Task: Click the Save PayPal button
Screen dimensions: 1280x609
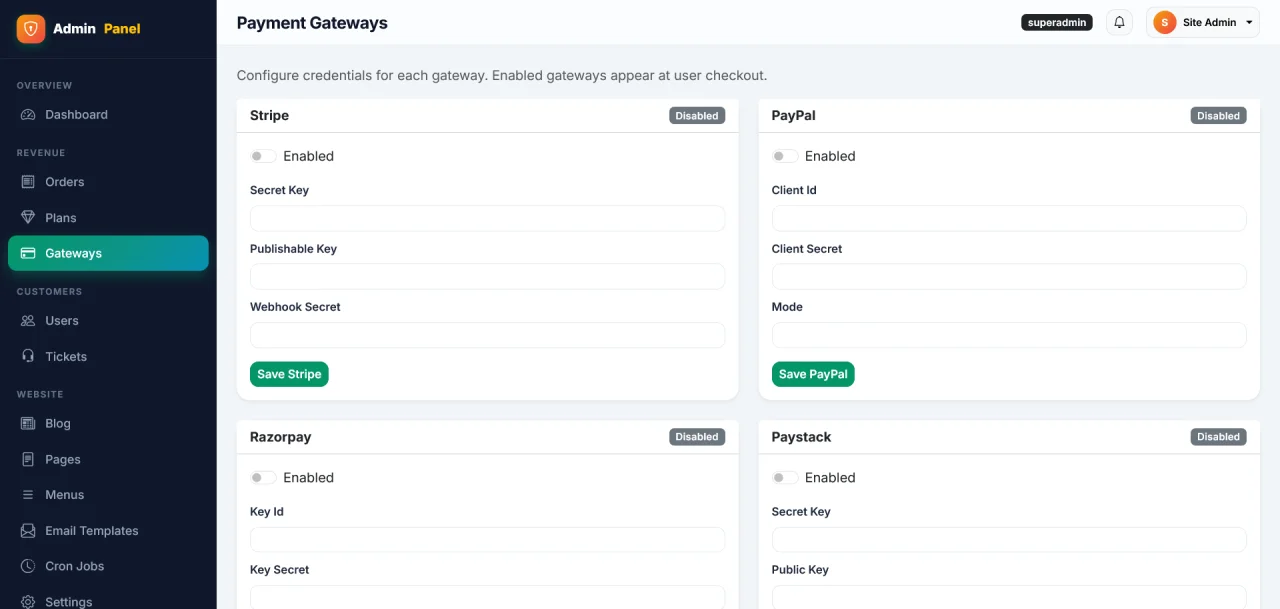Action: click(813, 374)
